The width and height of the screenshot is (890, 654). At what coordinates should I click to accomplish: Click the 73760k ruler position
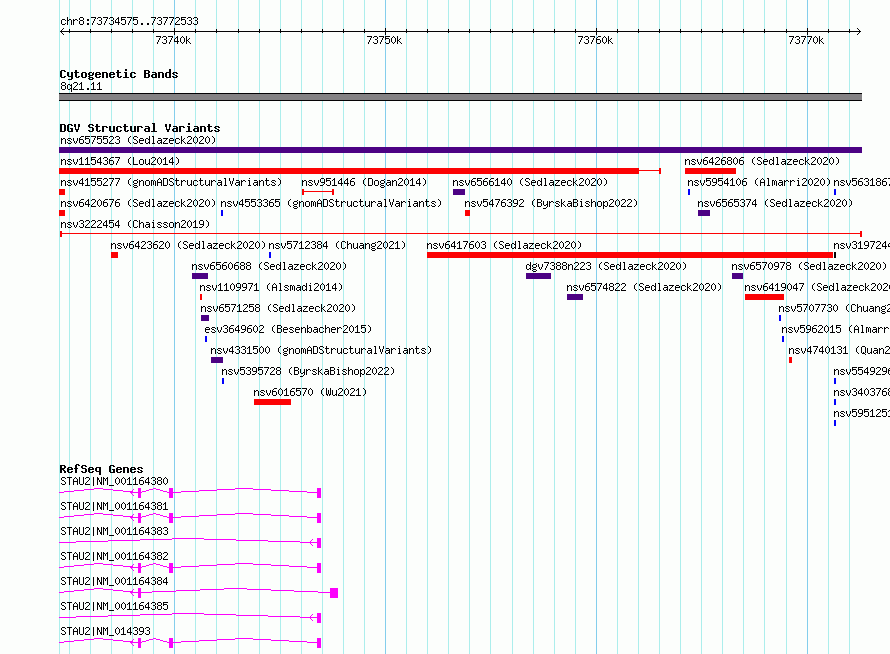coord(595,40)
